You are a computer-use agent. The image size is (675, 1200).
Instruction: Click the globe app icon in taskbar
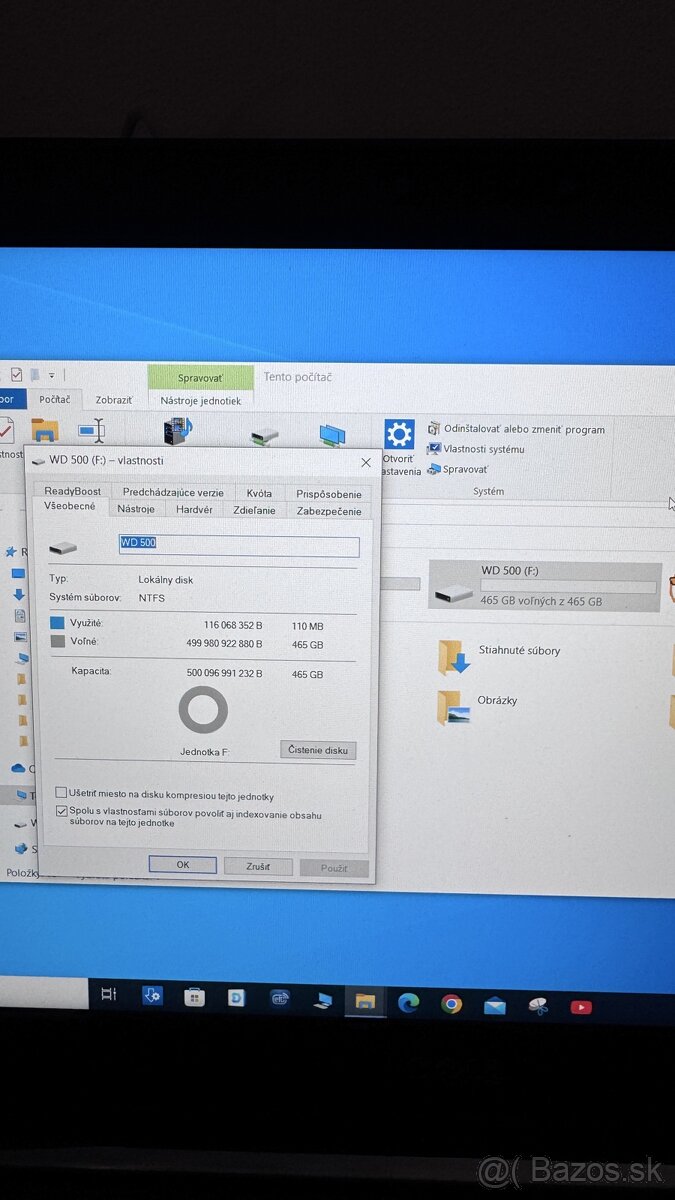(280, 998)
